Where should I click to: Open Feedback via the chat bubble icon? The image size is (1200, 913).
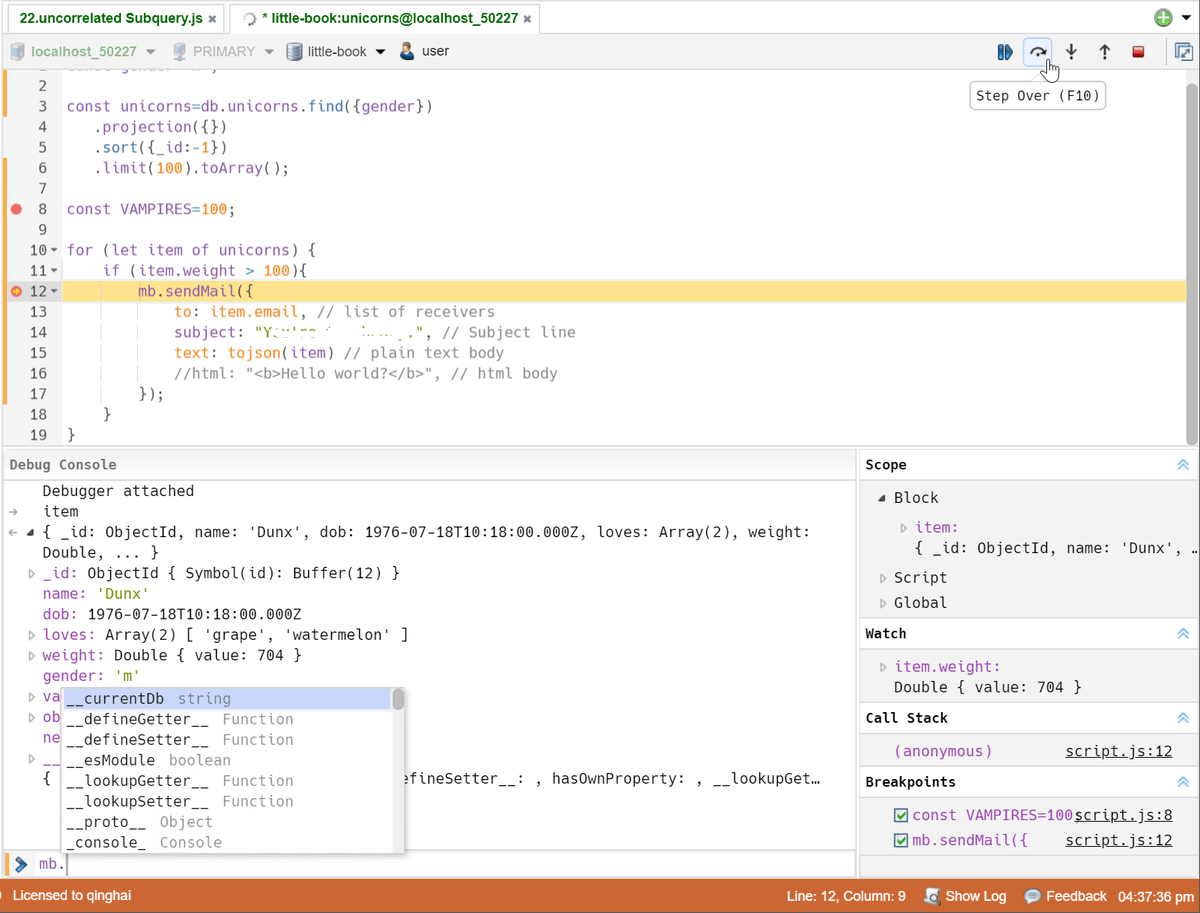click(x=1031, y=896)
